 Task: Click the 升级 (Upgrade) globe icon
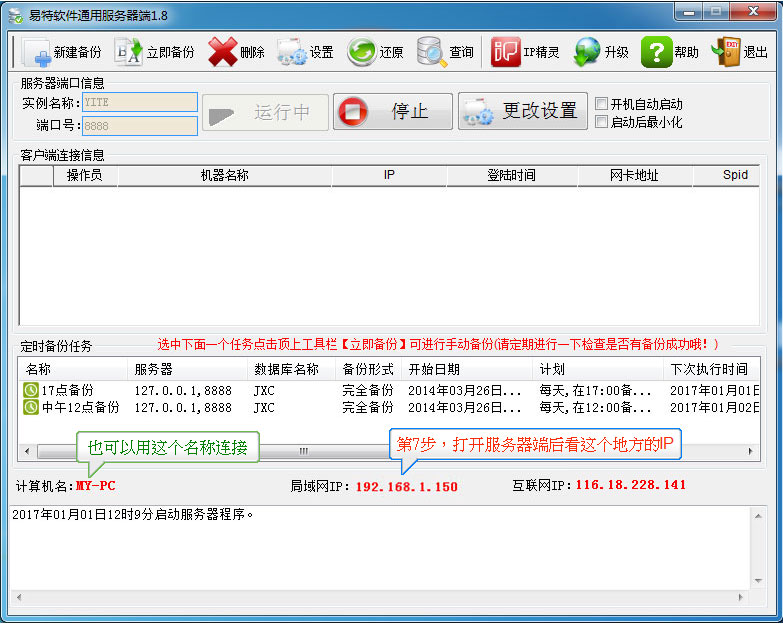pos(587,52)
